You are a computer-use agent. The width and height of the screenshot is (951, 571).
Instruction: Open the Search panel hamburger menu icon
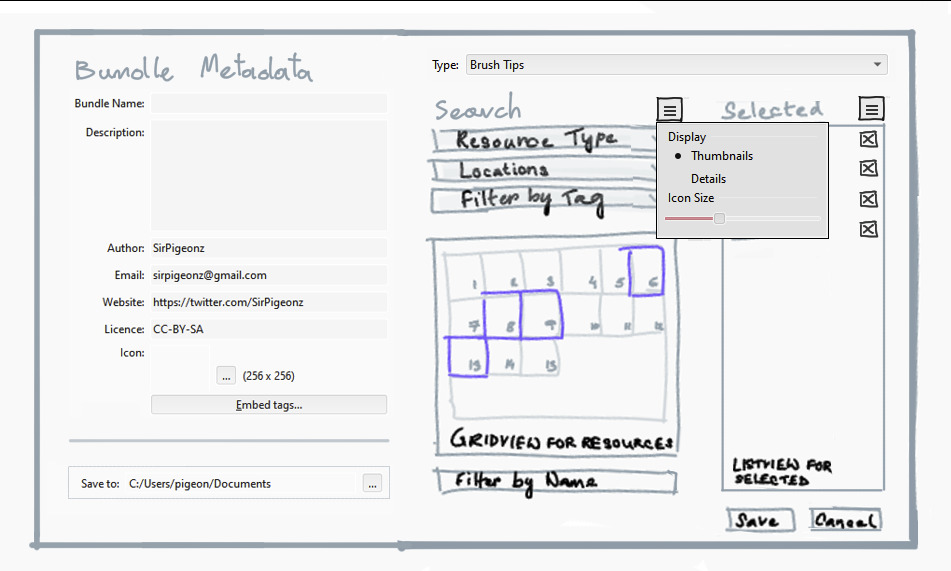click(670, 110)
